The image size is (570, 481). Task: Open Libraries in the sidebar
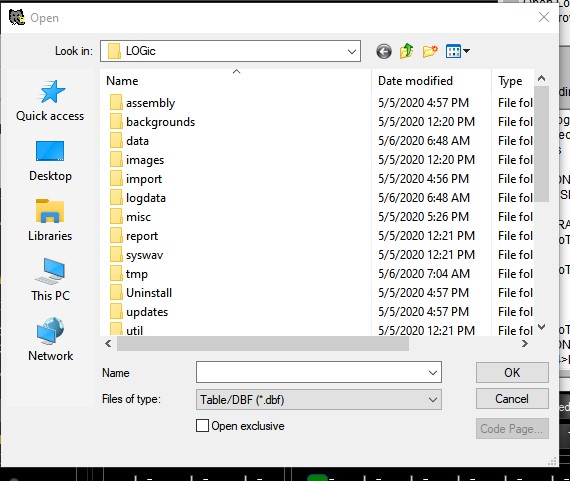click(50, 220)
